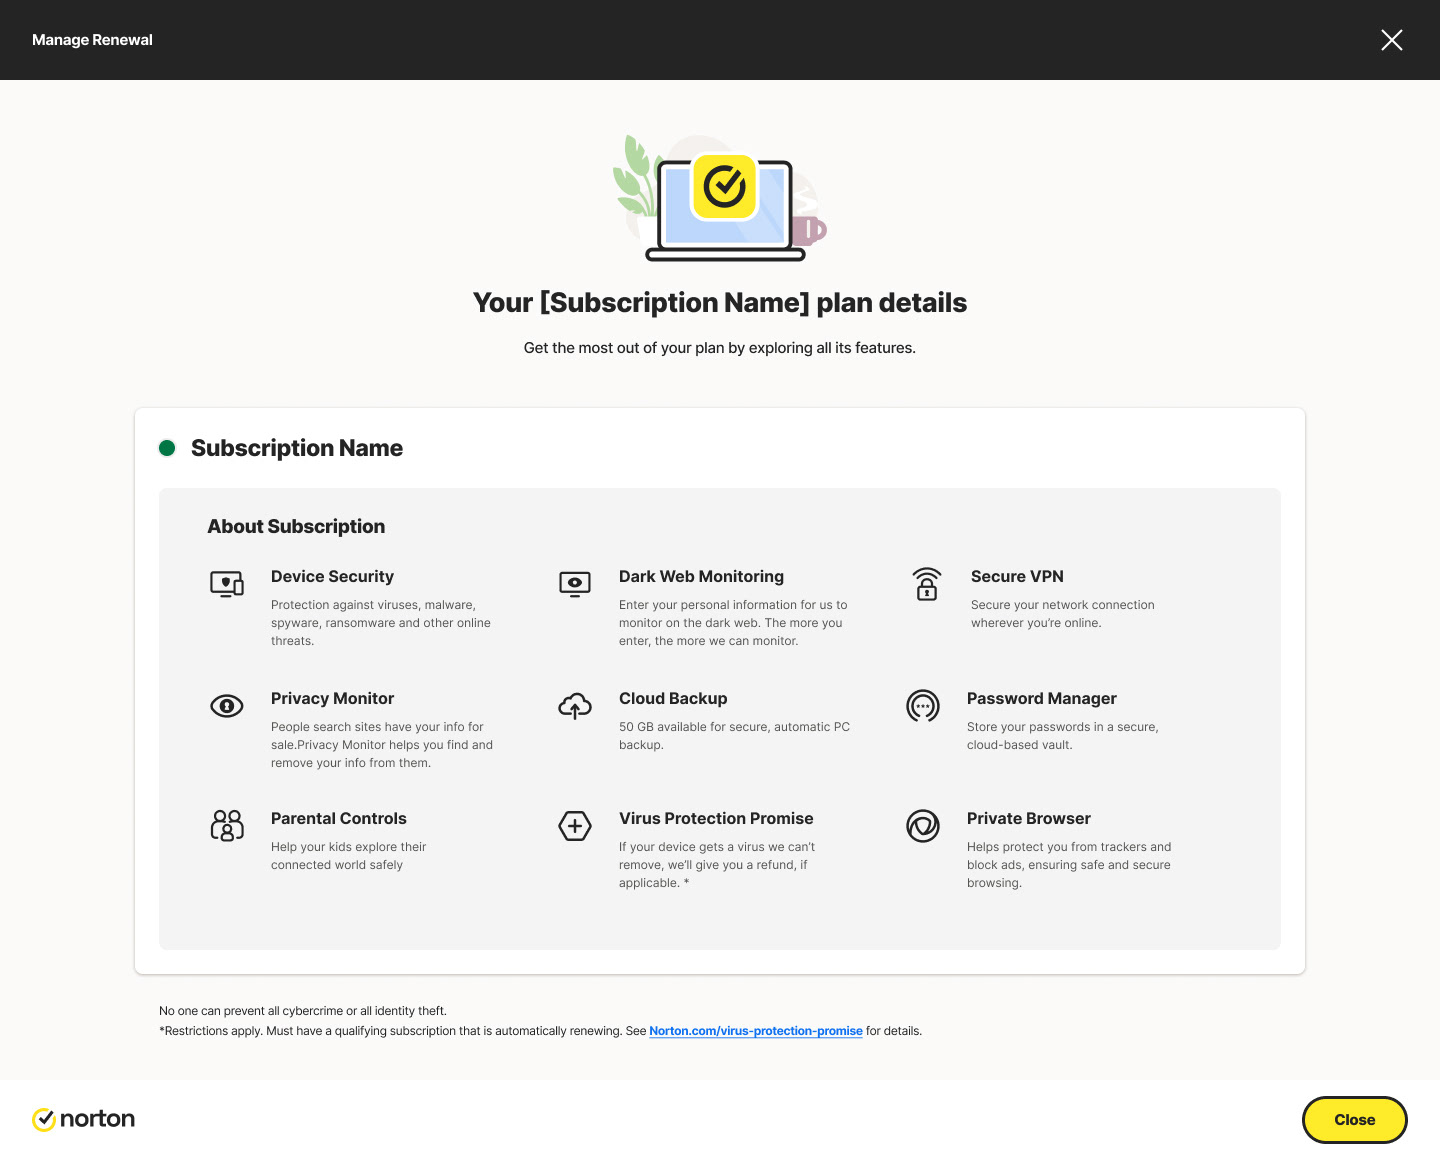Click 'Help your kids explore' description

coord(349,856)
